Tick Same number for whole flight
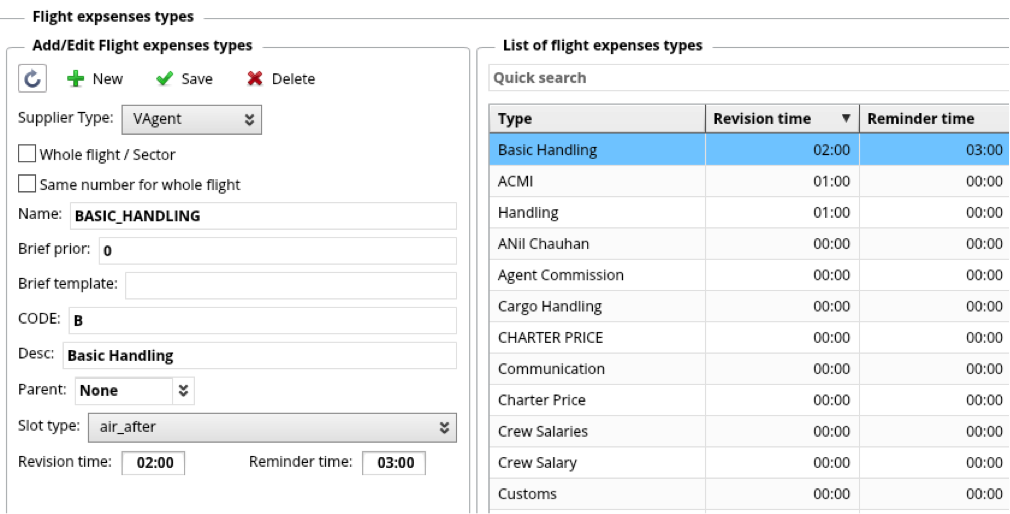This screenshot has height=514, width=1010. [27, 185]
